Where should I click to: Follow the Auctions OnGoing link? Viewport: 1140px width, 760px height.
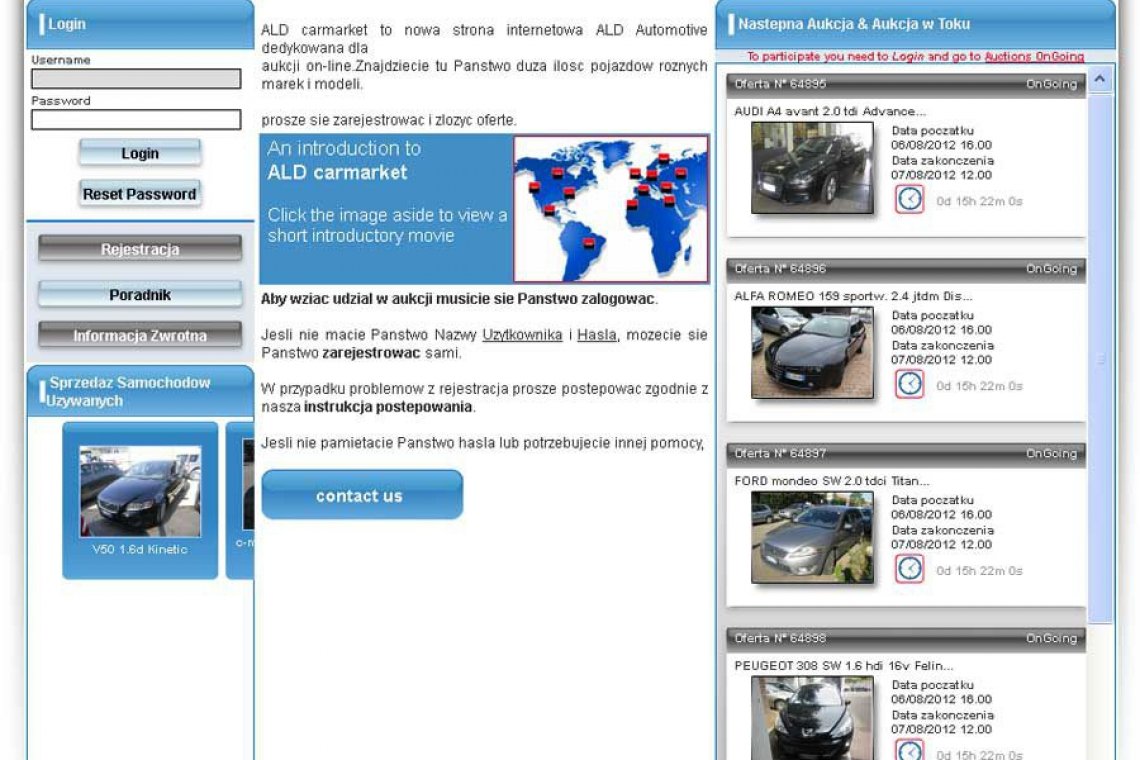pos(1033,57)
